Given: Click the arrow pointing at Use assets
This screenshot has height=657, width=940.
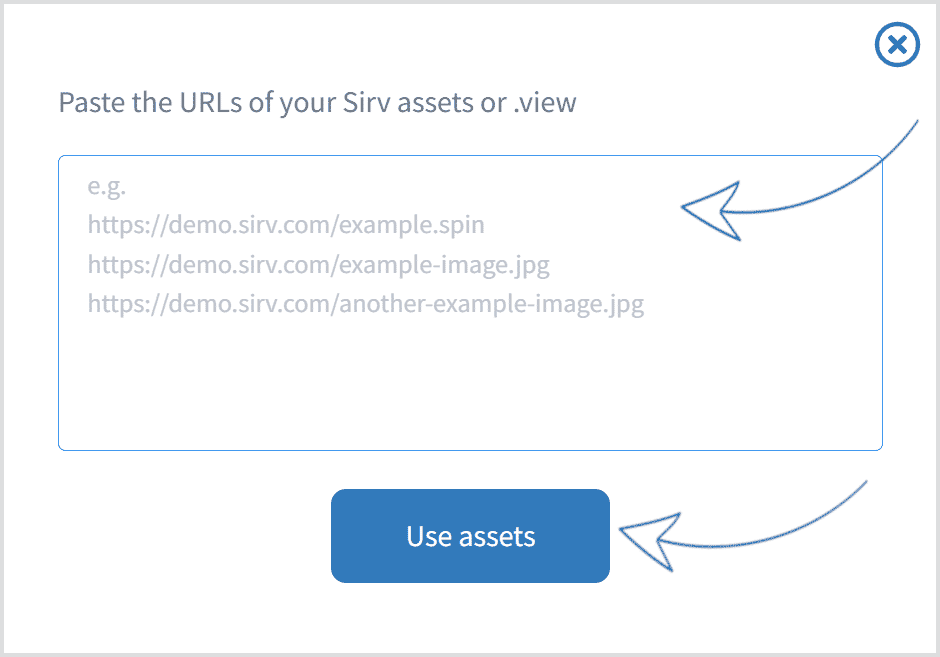Looking at the screenshot, I should [743, 526].
